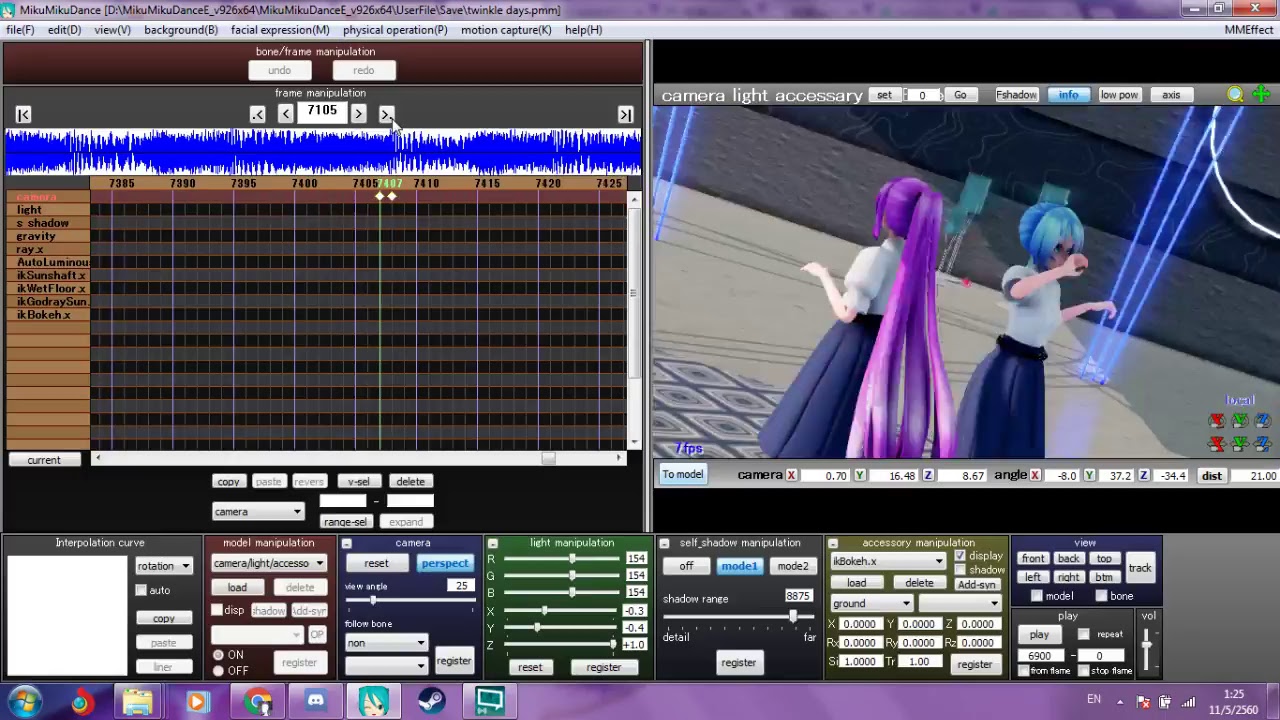Enable the auto interpolation checkbox
Image resolution: width=1280 pixels, height=720 pixels.
[x=141, y=590]
